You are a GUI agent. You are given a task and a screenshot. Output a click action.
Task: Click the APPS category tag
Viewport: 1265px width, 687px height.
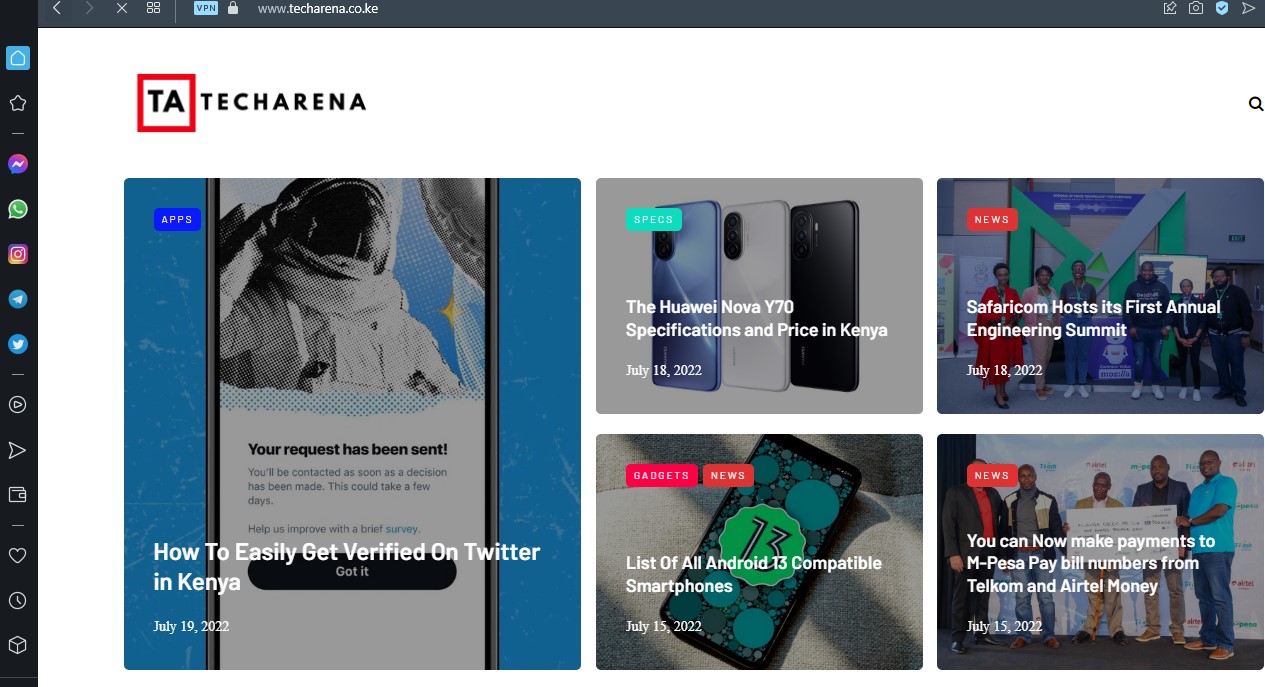[x=177, y=220]
